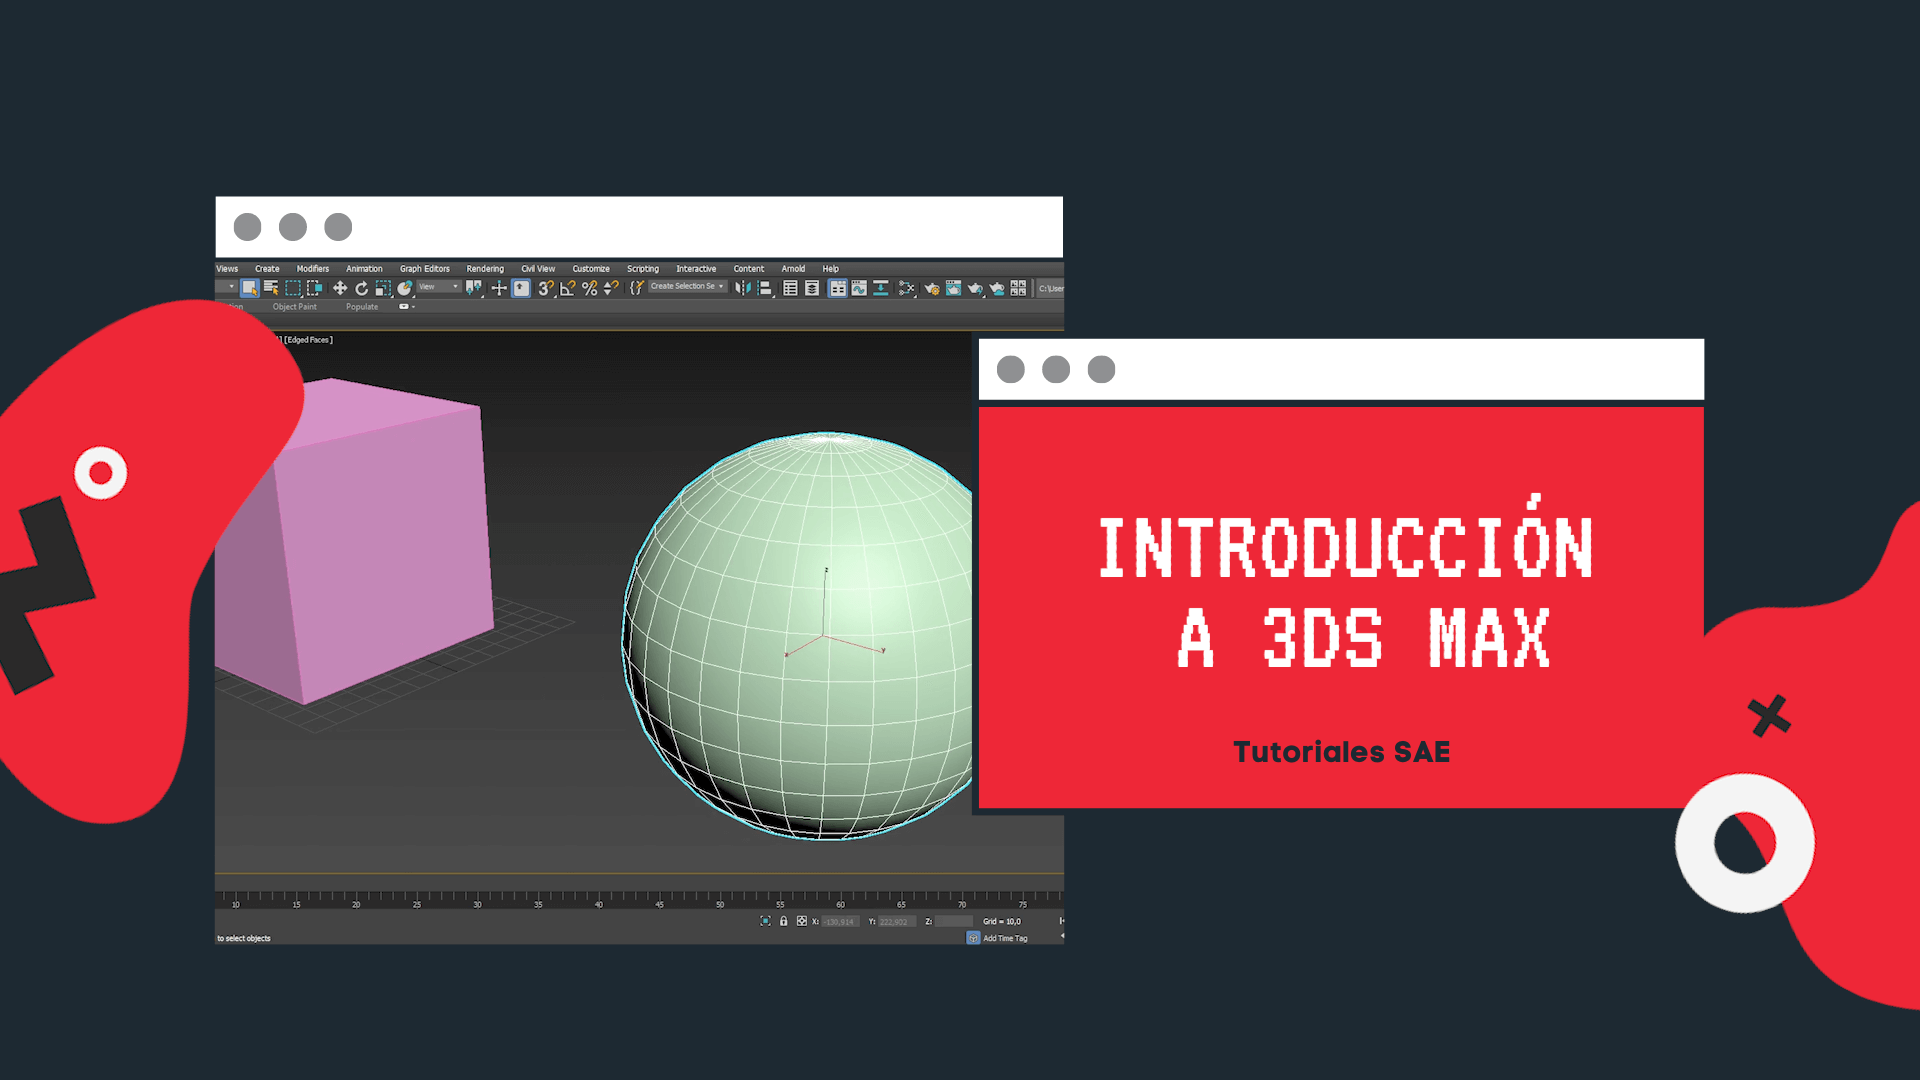Screen dimensions: 1920x1080
Task: Toggle Keyboard Shortcut Override button
Action: click(x=521, y=288)
